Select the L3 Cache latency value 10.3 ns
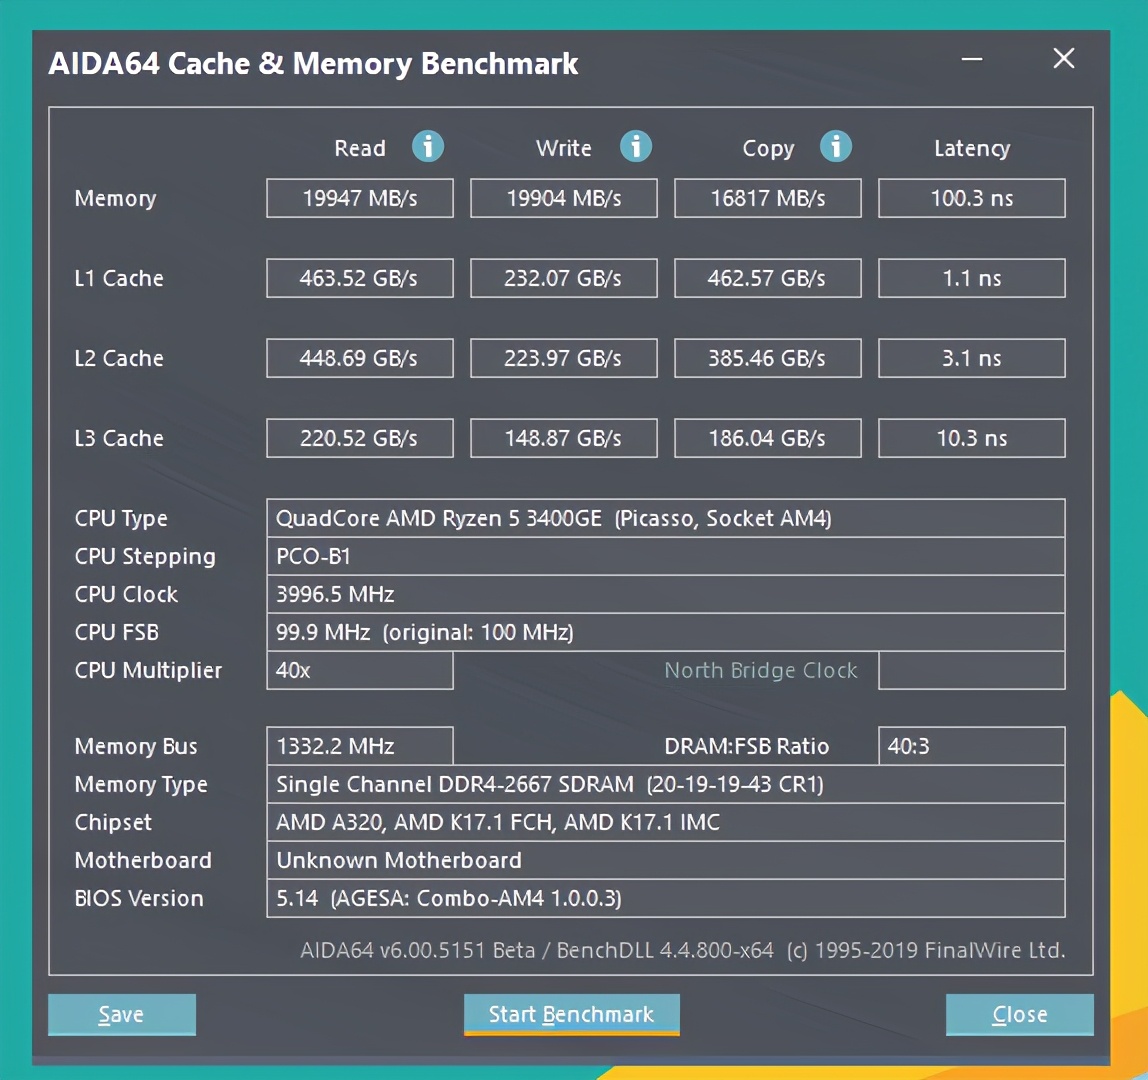This screenshot has height=1080, width=1148. 972,438
